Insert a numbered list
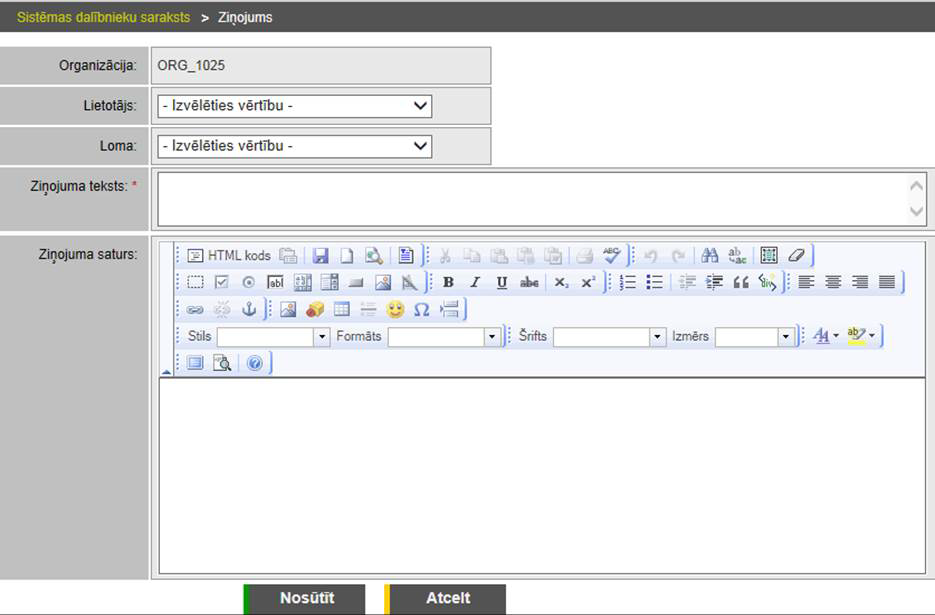Image resolution: width=935 pixels, height=615 pixels. (x=628, y=283)
